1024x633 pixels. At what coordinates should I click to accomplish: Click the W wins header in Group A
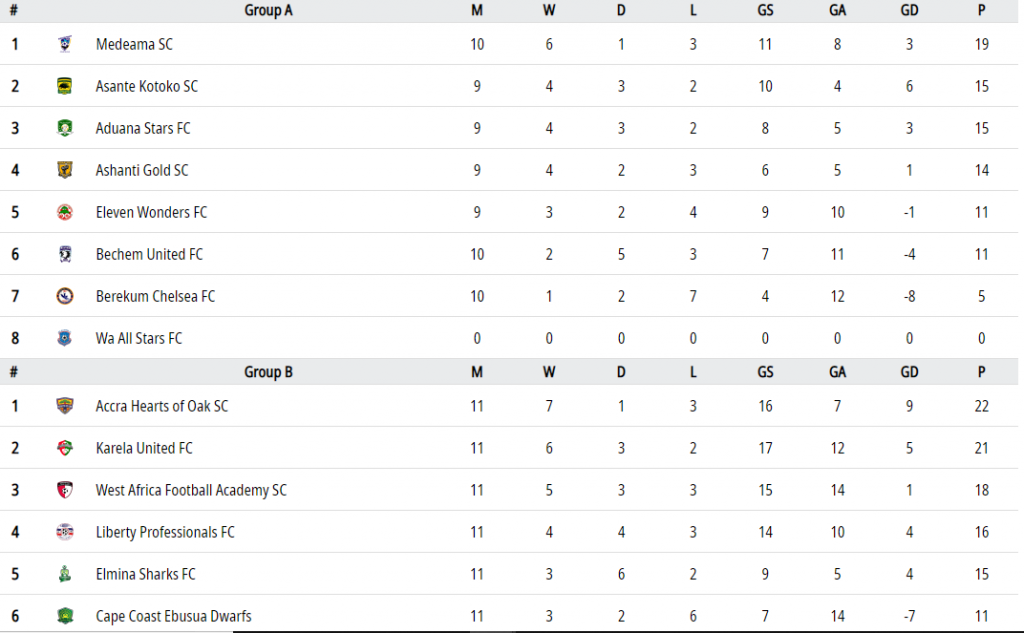coord(549,10)
